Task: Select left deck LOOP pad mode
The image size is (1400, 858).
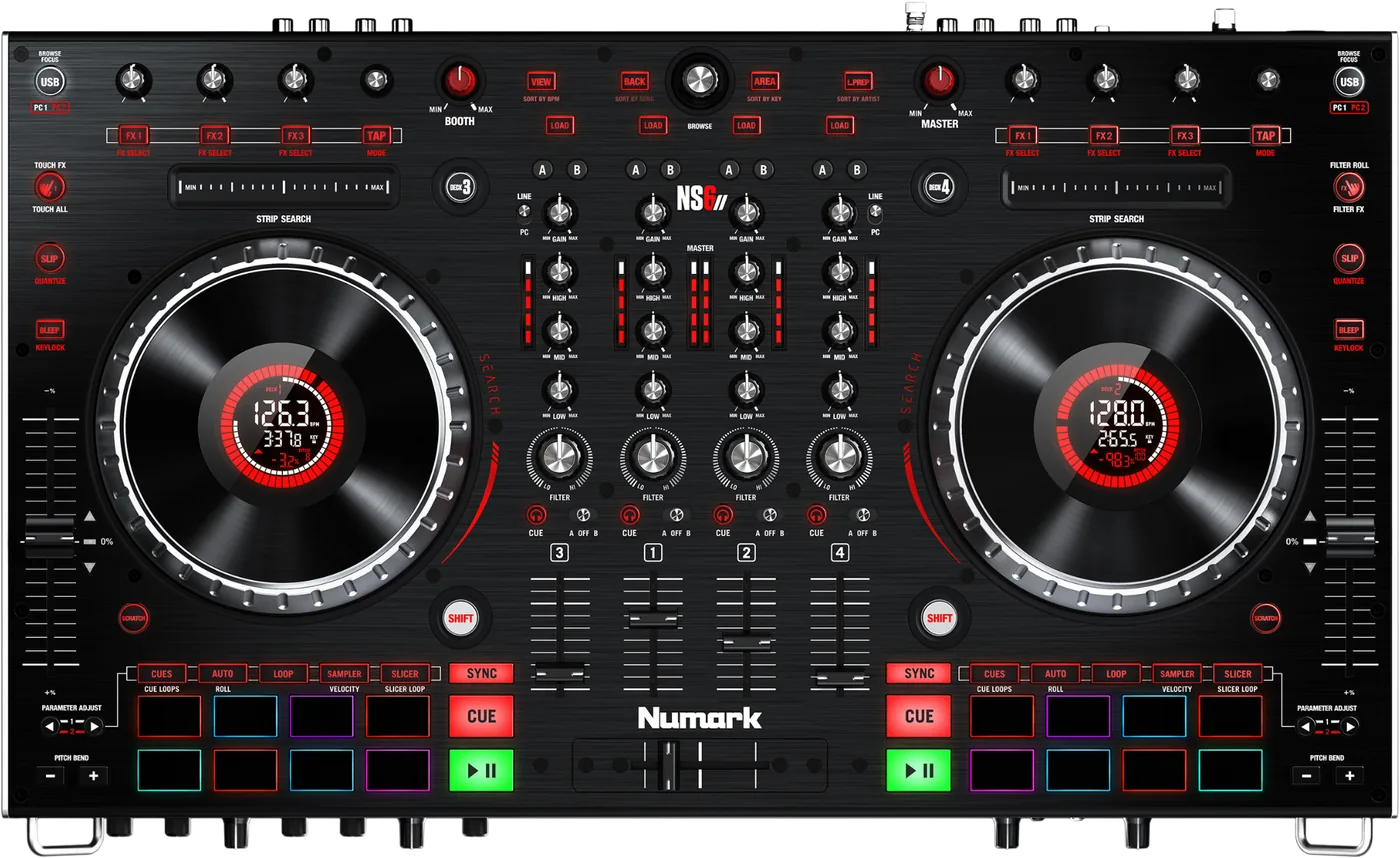Action: pos(284,674)
